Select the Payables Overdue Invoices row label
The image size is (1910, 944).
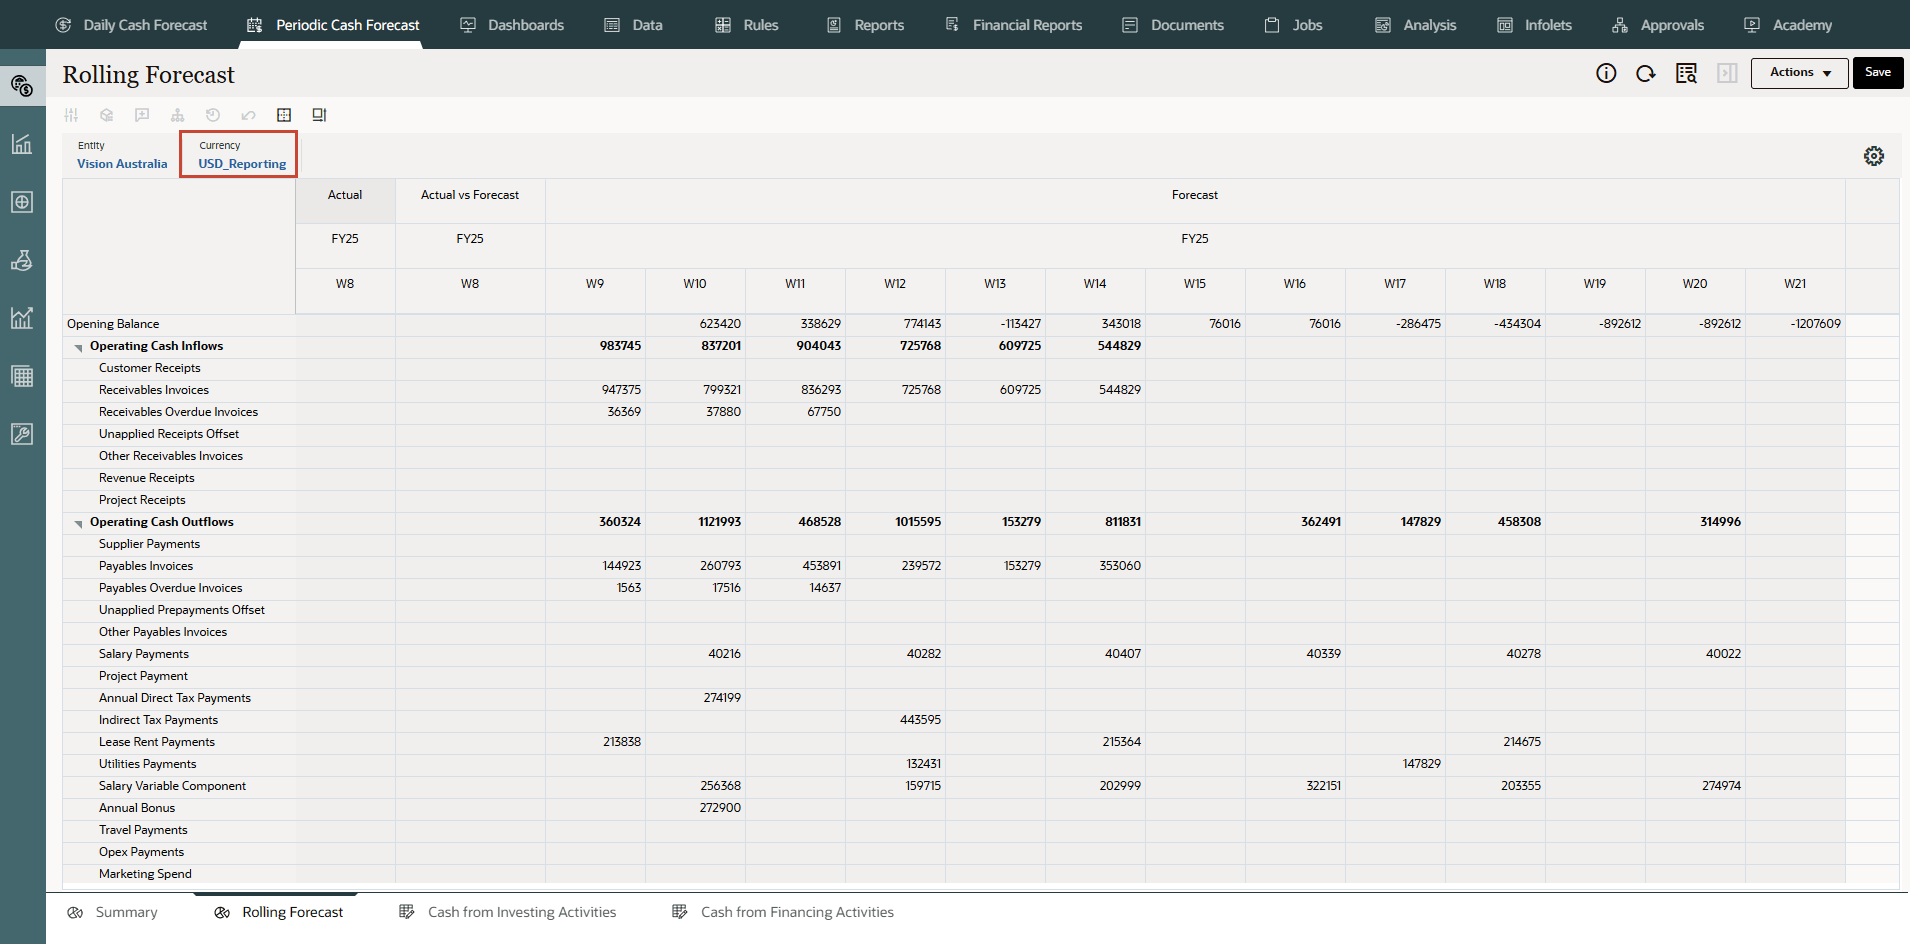[170, 588]
